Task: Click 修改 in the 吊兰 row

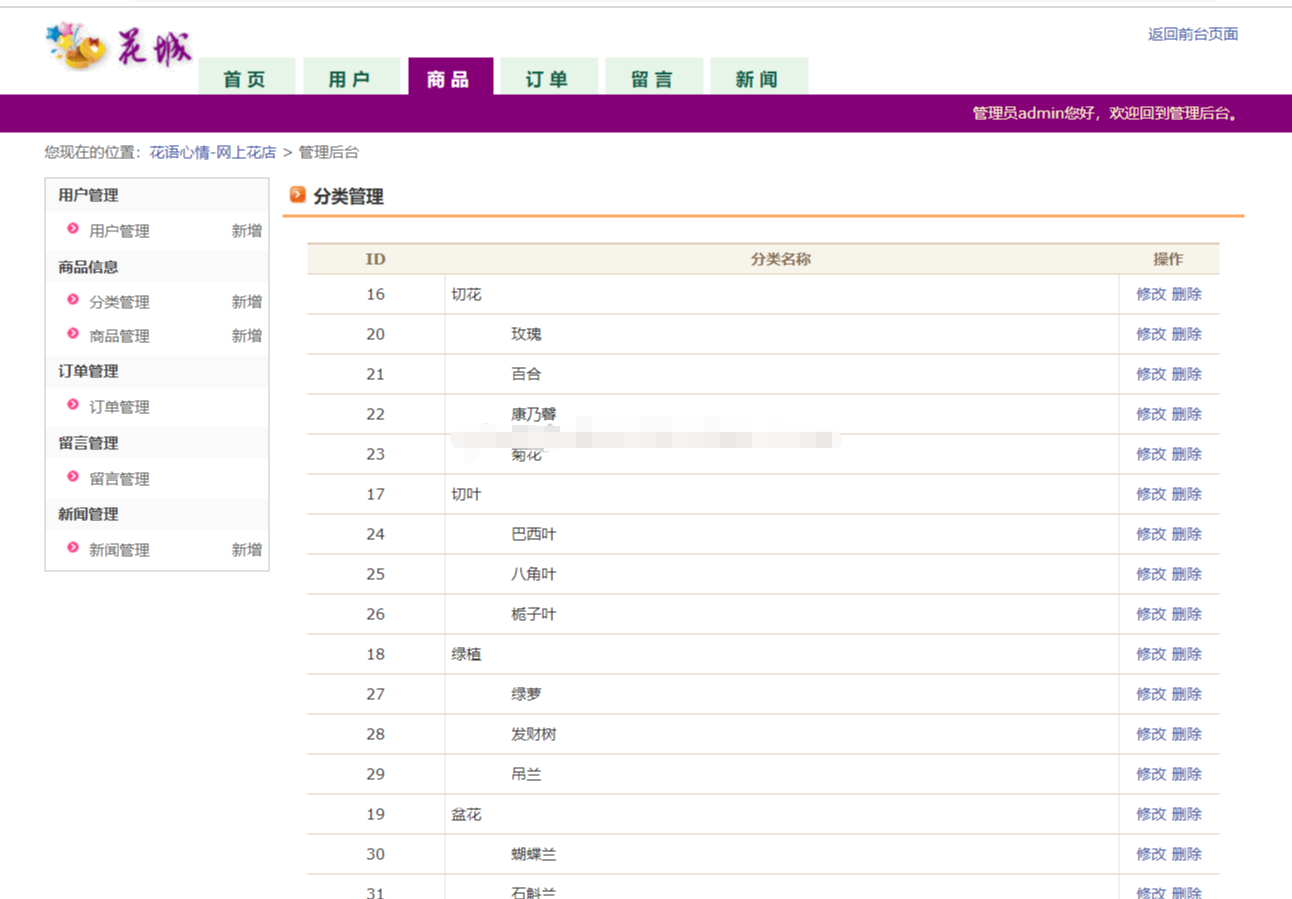Action: point(1151,774)
